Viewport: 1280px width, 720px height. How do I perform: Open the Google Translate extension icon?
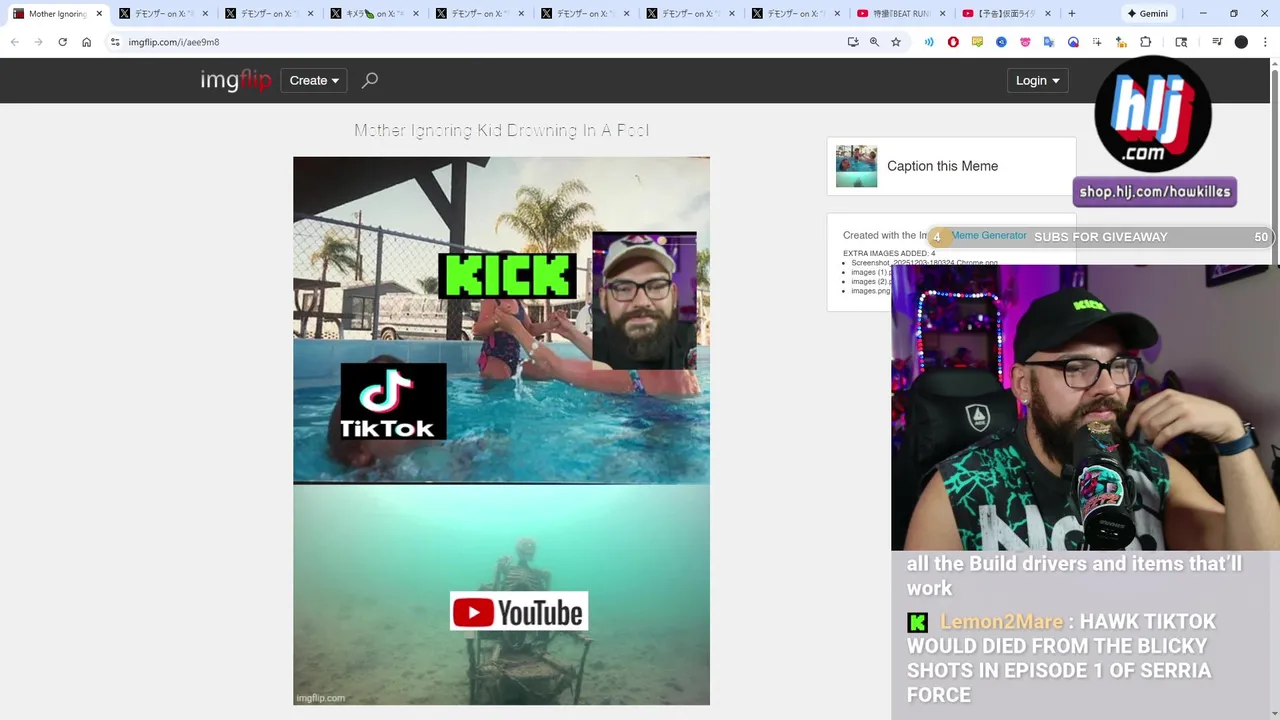pyautogui.click(x=1049, y=42)
